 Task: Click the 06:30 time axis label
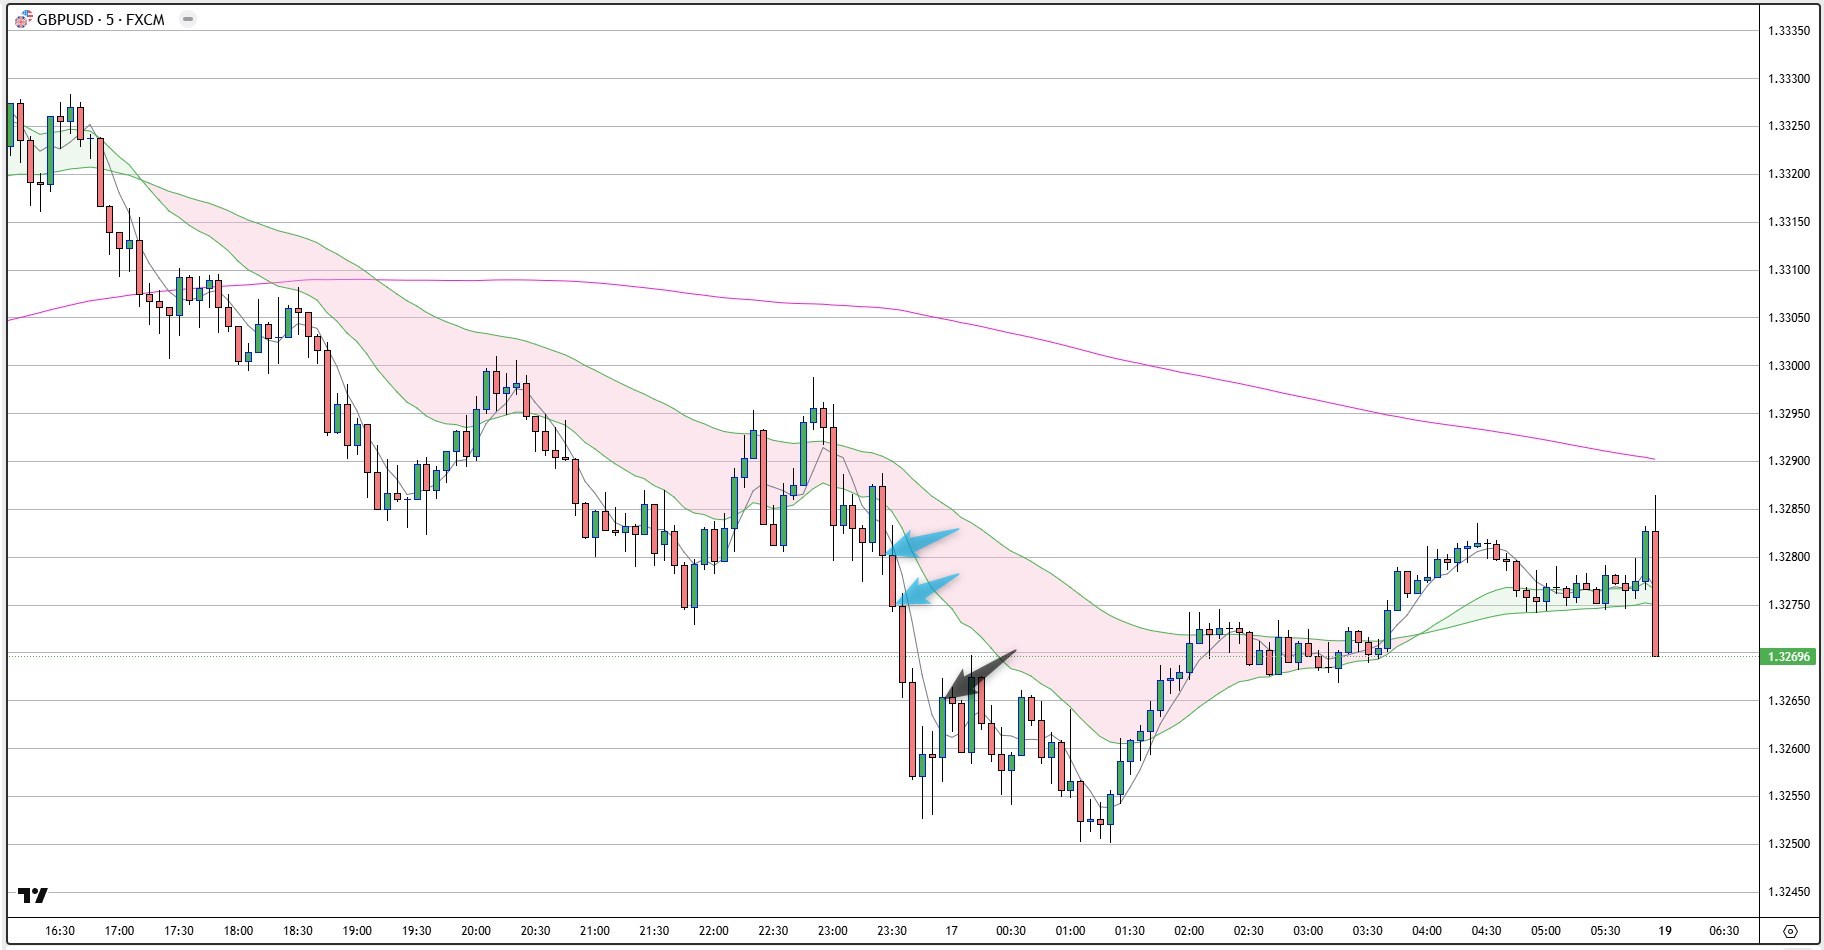[1724, 931]
